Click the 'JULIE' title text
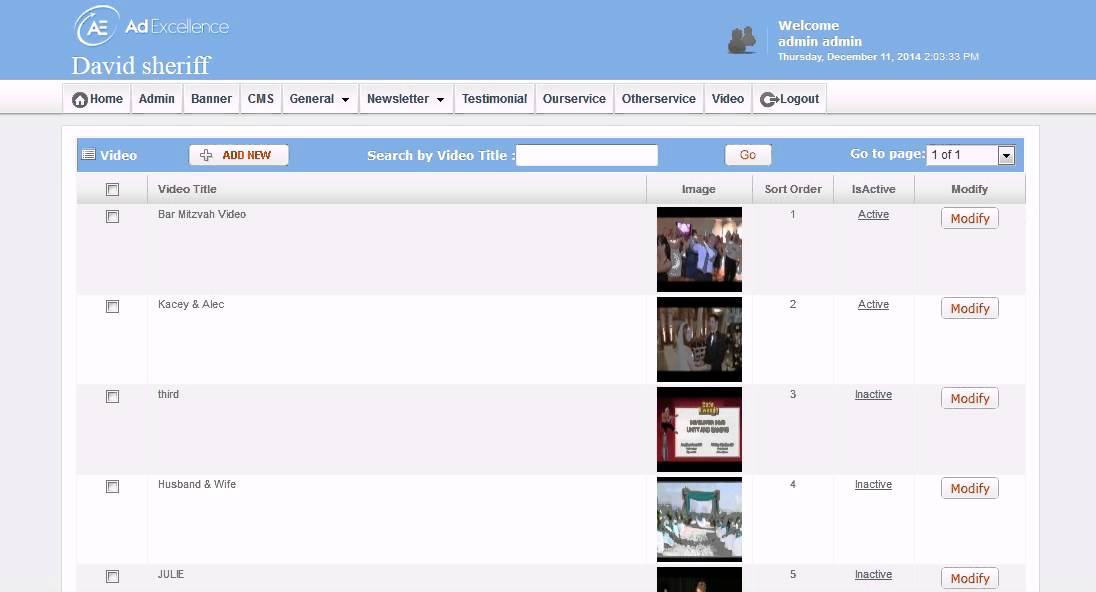The width and height of the screenshot is (1096, 592). [171, 575]
